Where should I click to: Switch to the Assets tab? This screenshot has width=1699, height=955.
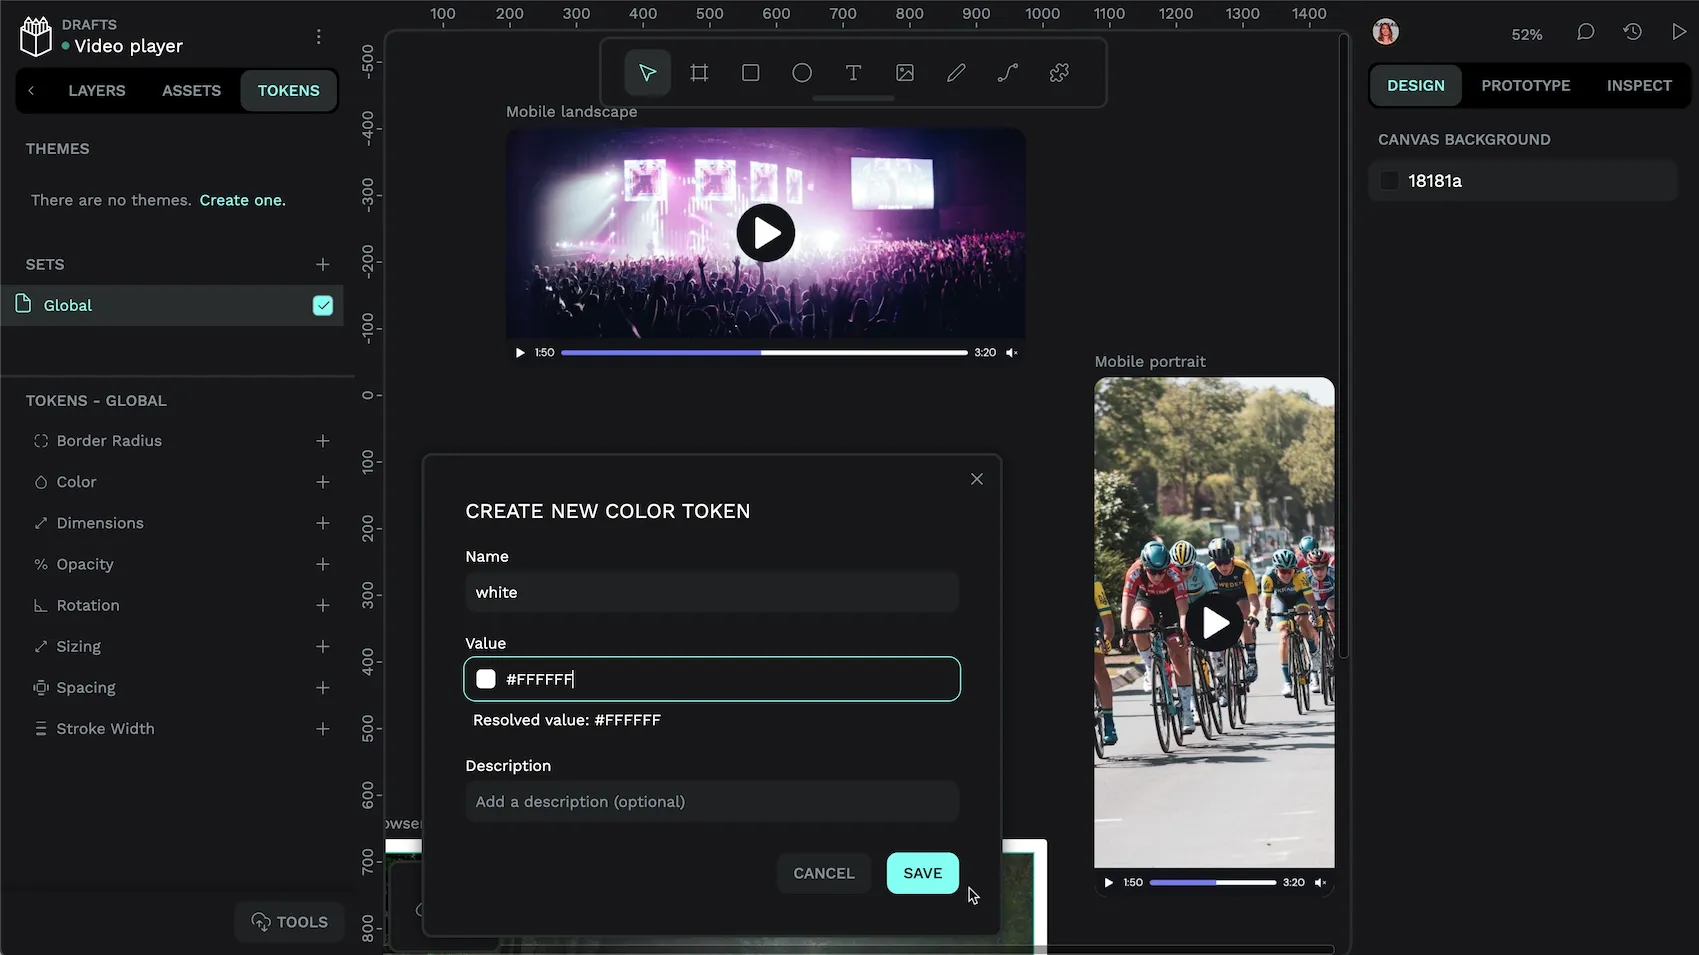191,90
